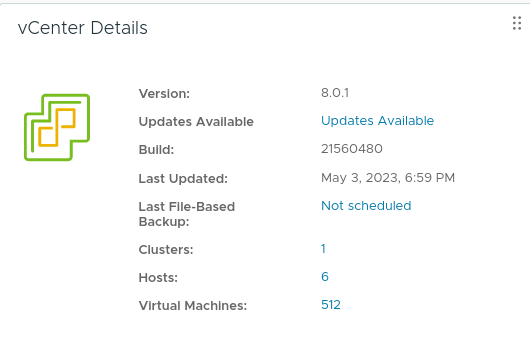Open the Not scheduled backup link
The width and height of the screenshot is (530, 362).
tap(366, 206)
